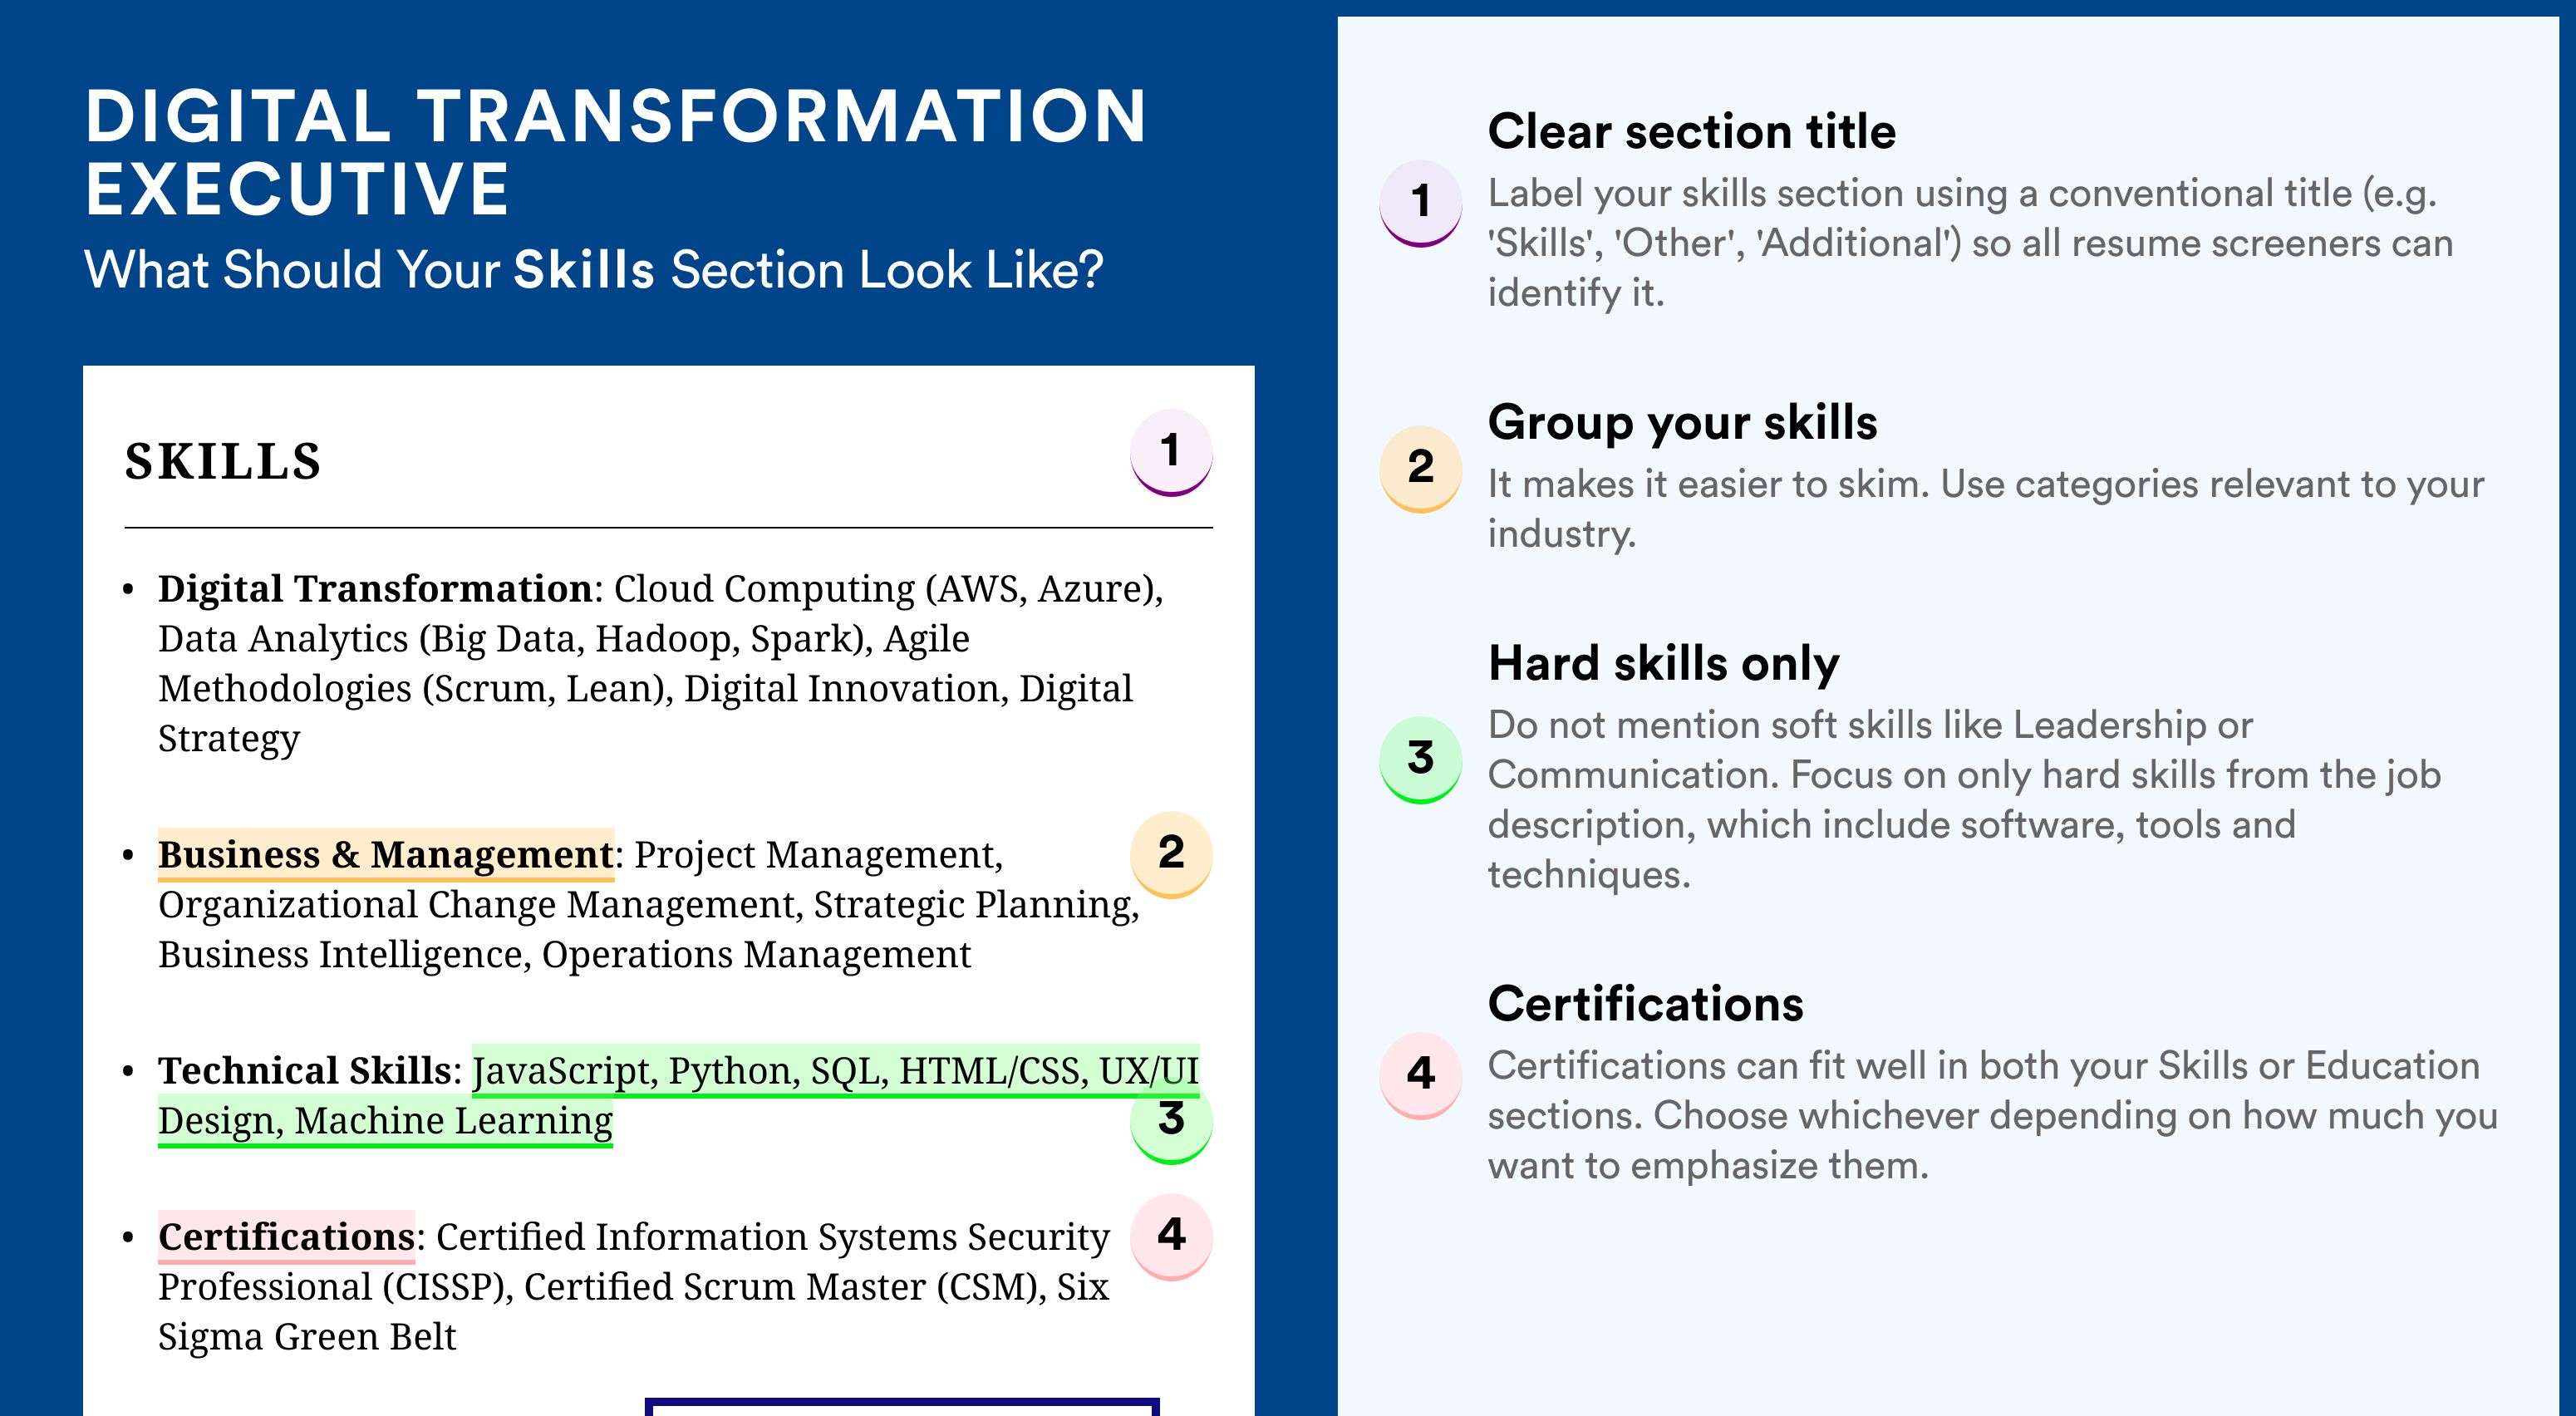The height and width of the screenshot is (1416, 2576).
Task: Click the highlighted 'Business & Management' label
Action: click(386, 855)
